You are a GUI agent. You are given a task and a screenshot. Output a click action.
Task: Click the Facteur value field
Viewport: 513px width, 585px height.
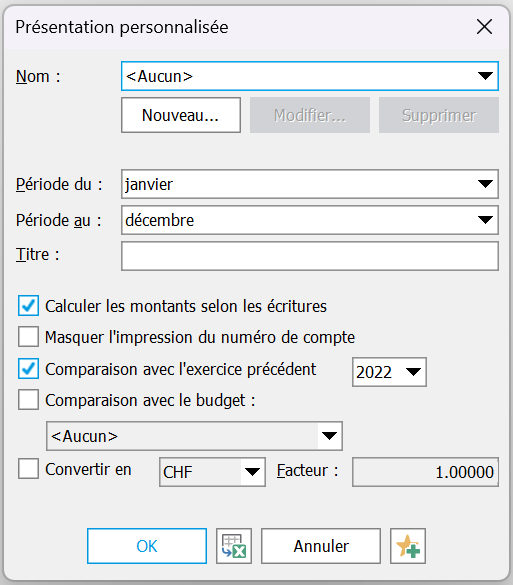[x=425, y=472]
